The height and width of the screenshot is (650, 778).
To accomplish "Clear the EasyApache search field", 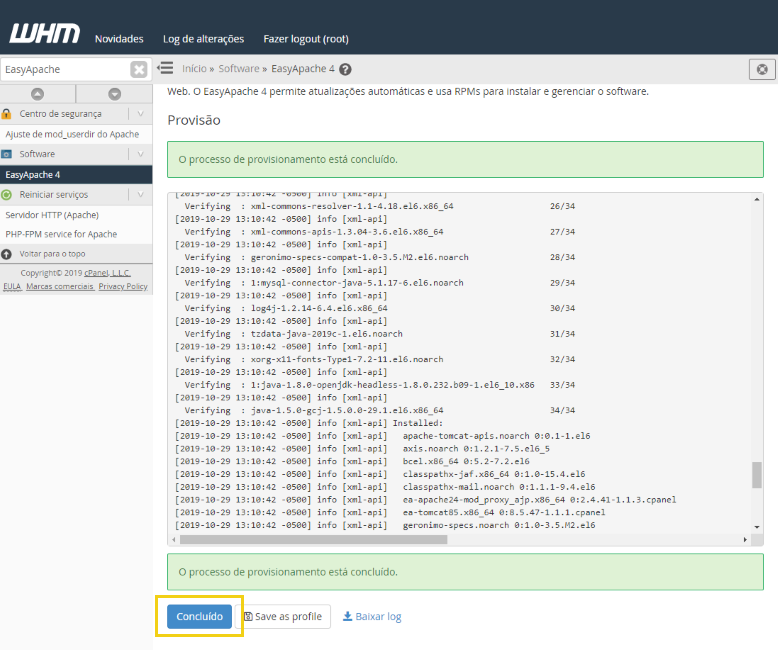I will [139, 69].
